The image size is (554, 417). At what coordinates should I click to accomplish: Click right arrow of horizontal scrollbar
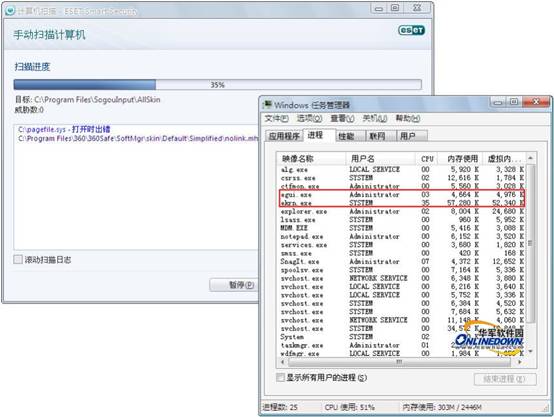[x=519, y=362]
